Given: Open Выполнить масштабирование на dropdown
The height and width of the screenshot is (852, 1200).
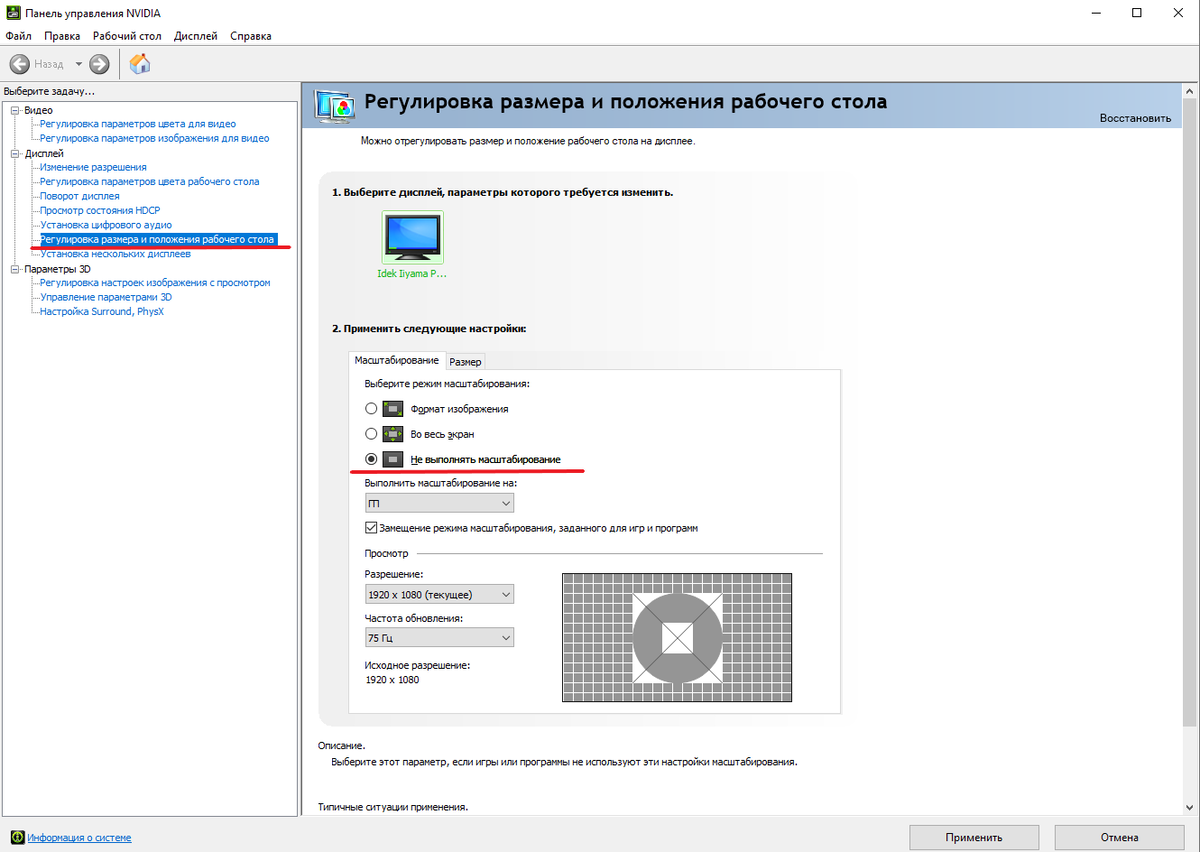Looking at the screenshot, I should (439, 503).
